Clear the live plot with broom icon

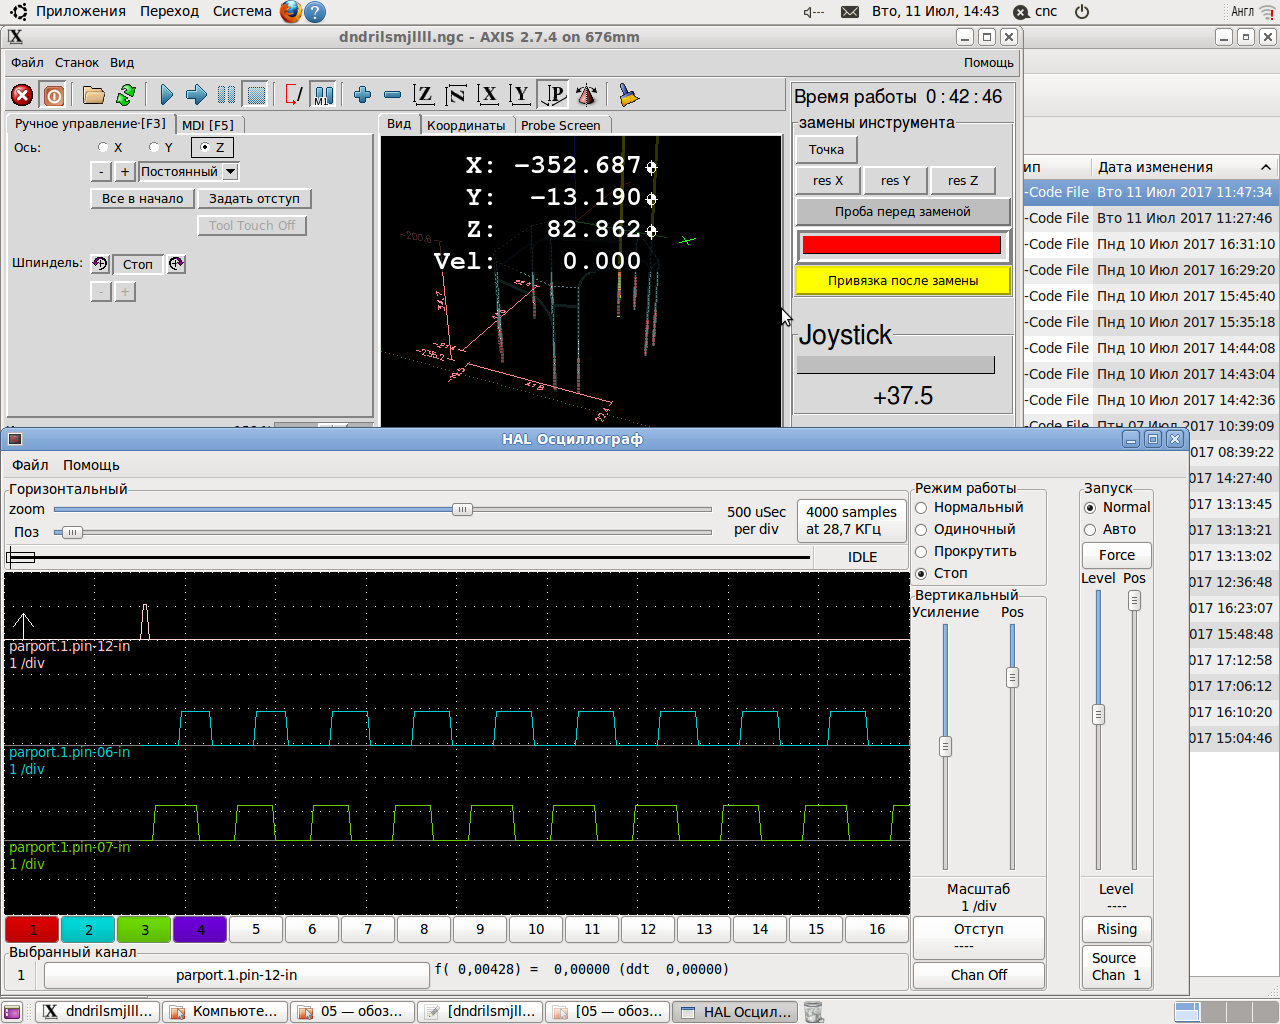coord(628,95)
